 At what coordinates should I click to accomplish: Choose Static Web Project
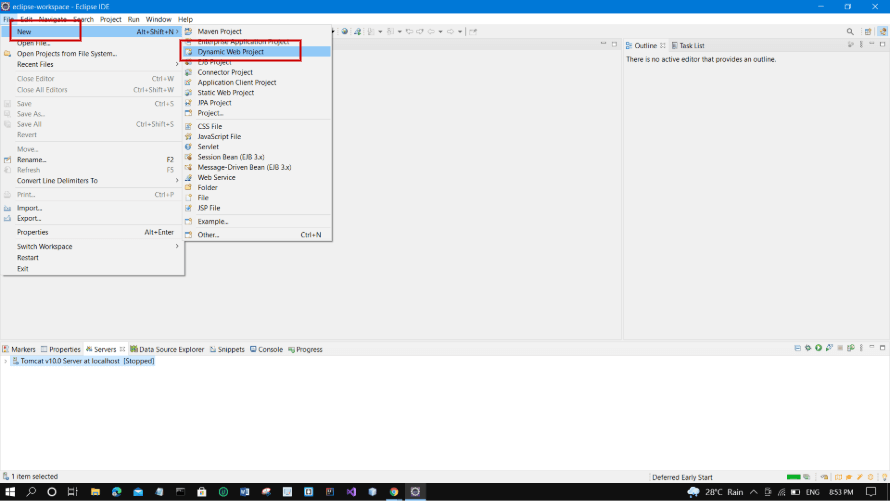click(x=256, y=93)
